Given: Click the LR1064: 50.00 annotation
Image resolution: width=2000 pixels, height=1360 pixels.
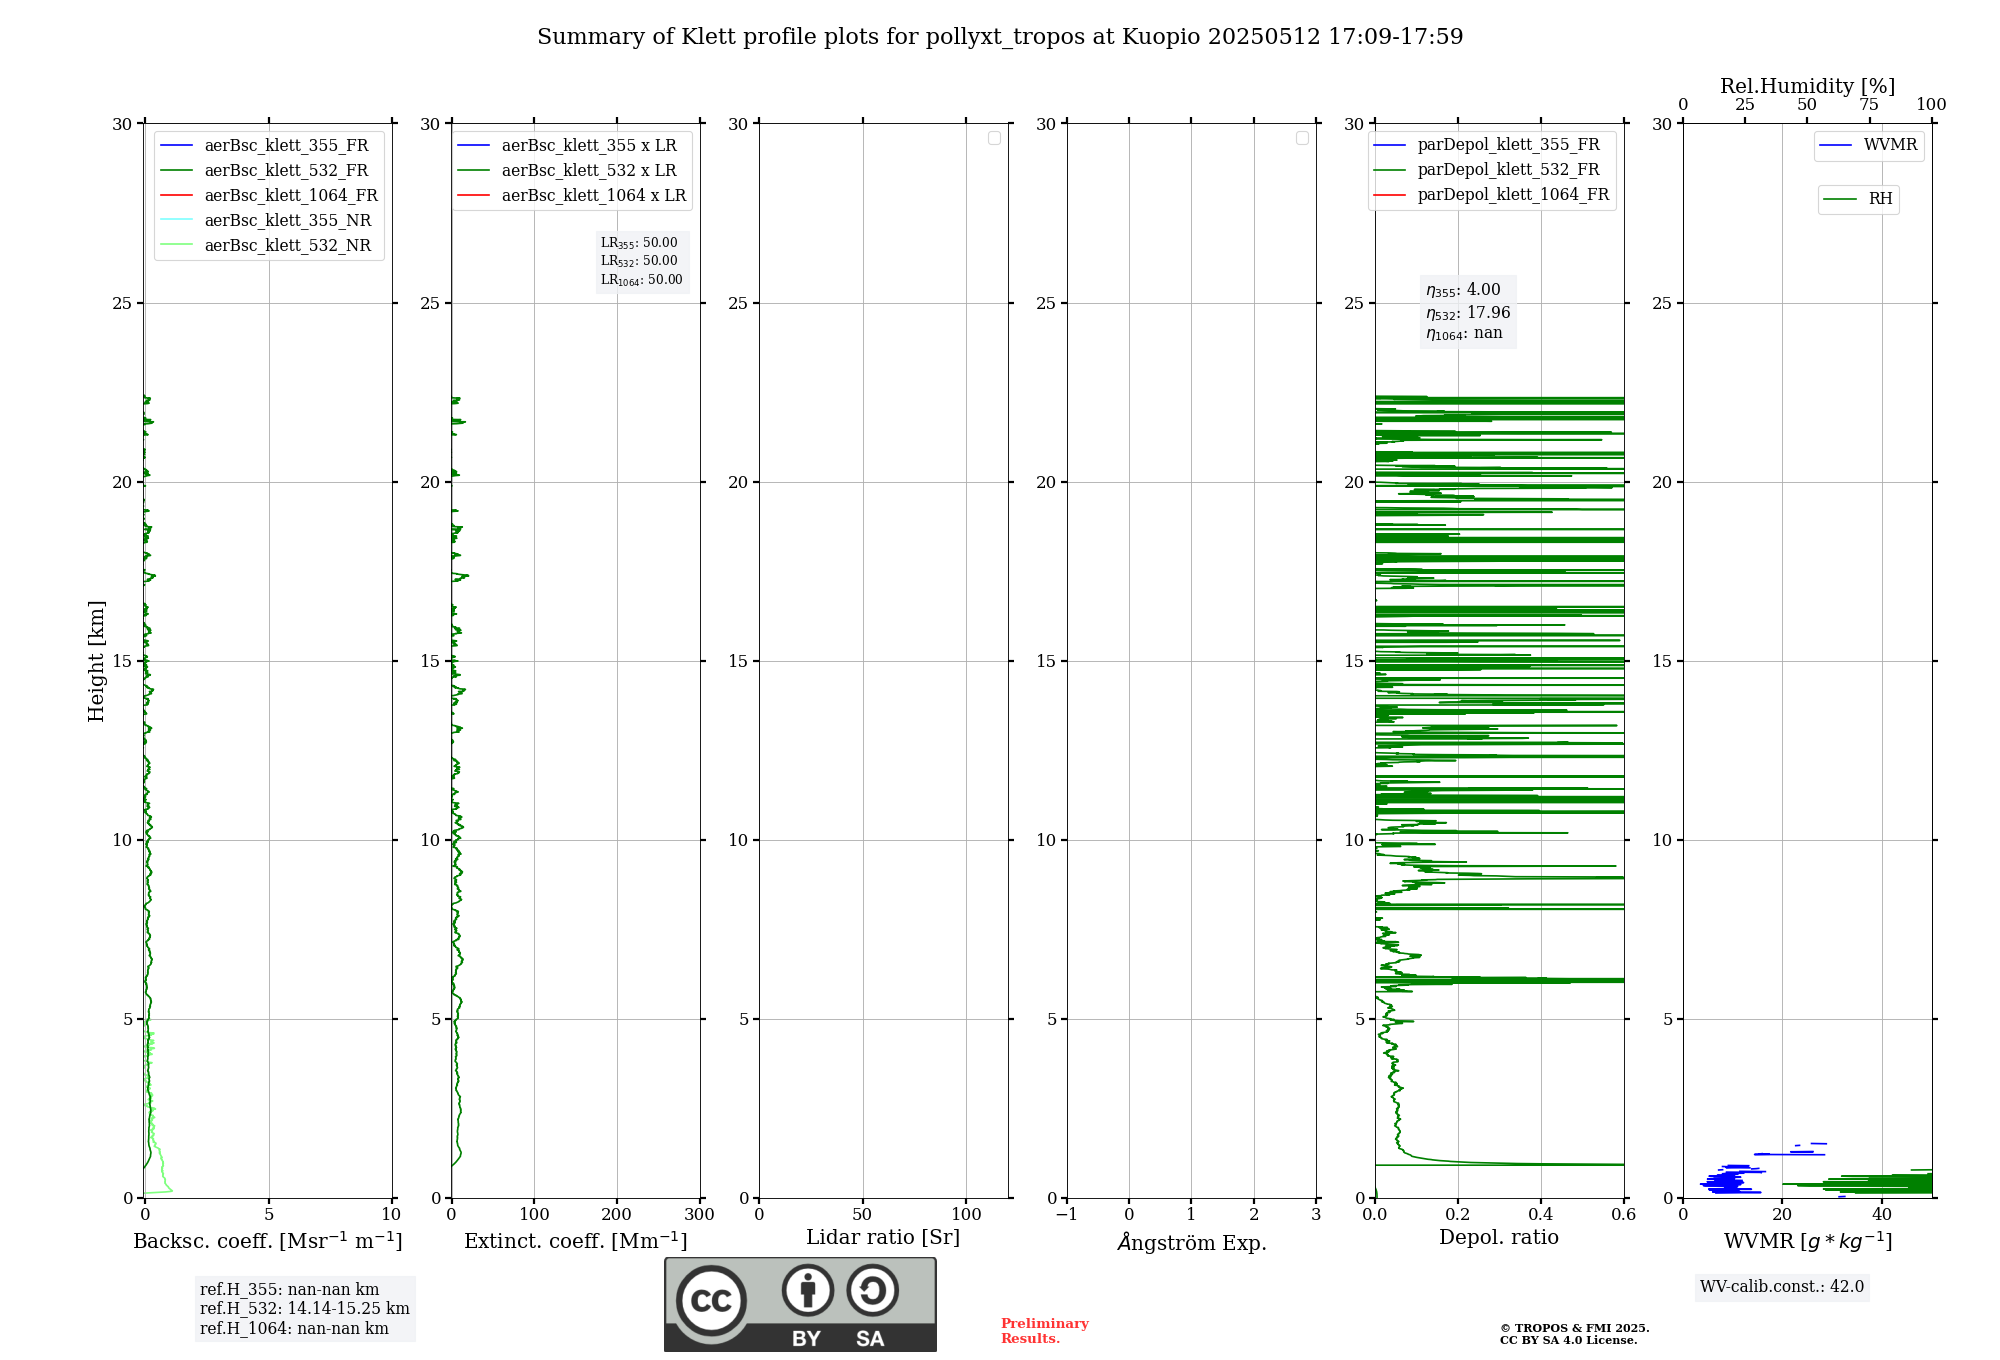Looking at the screenshot, I should [642, 280].
